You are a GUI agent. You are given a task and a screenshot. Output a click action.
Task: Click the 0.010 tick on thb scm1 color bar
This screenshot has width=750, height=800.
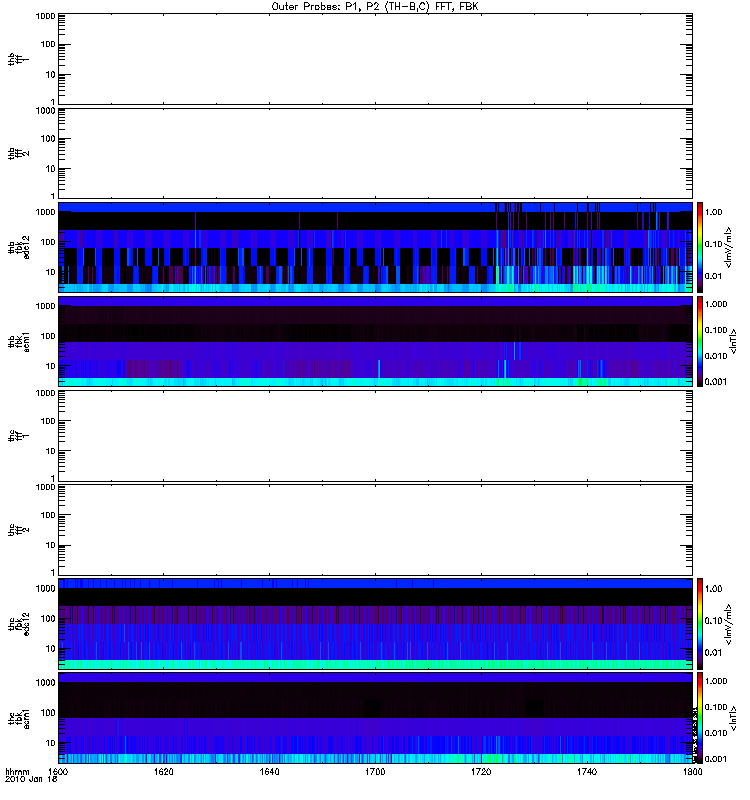pyautogui.click(x=716, y=356)
